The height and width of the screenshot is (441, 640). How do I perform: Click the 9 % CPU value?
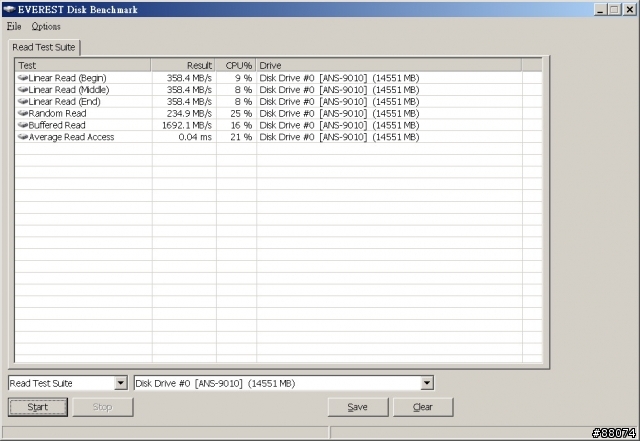coord(244,78)
